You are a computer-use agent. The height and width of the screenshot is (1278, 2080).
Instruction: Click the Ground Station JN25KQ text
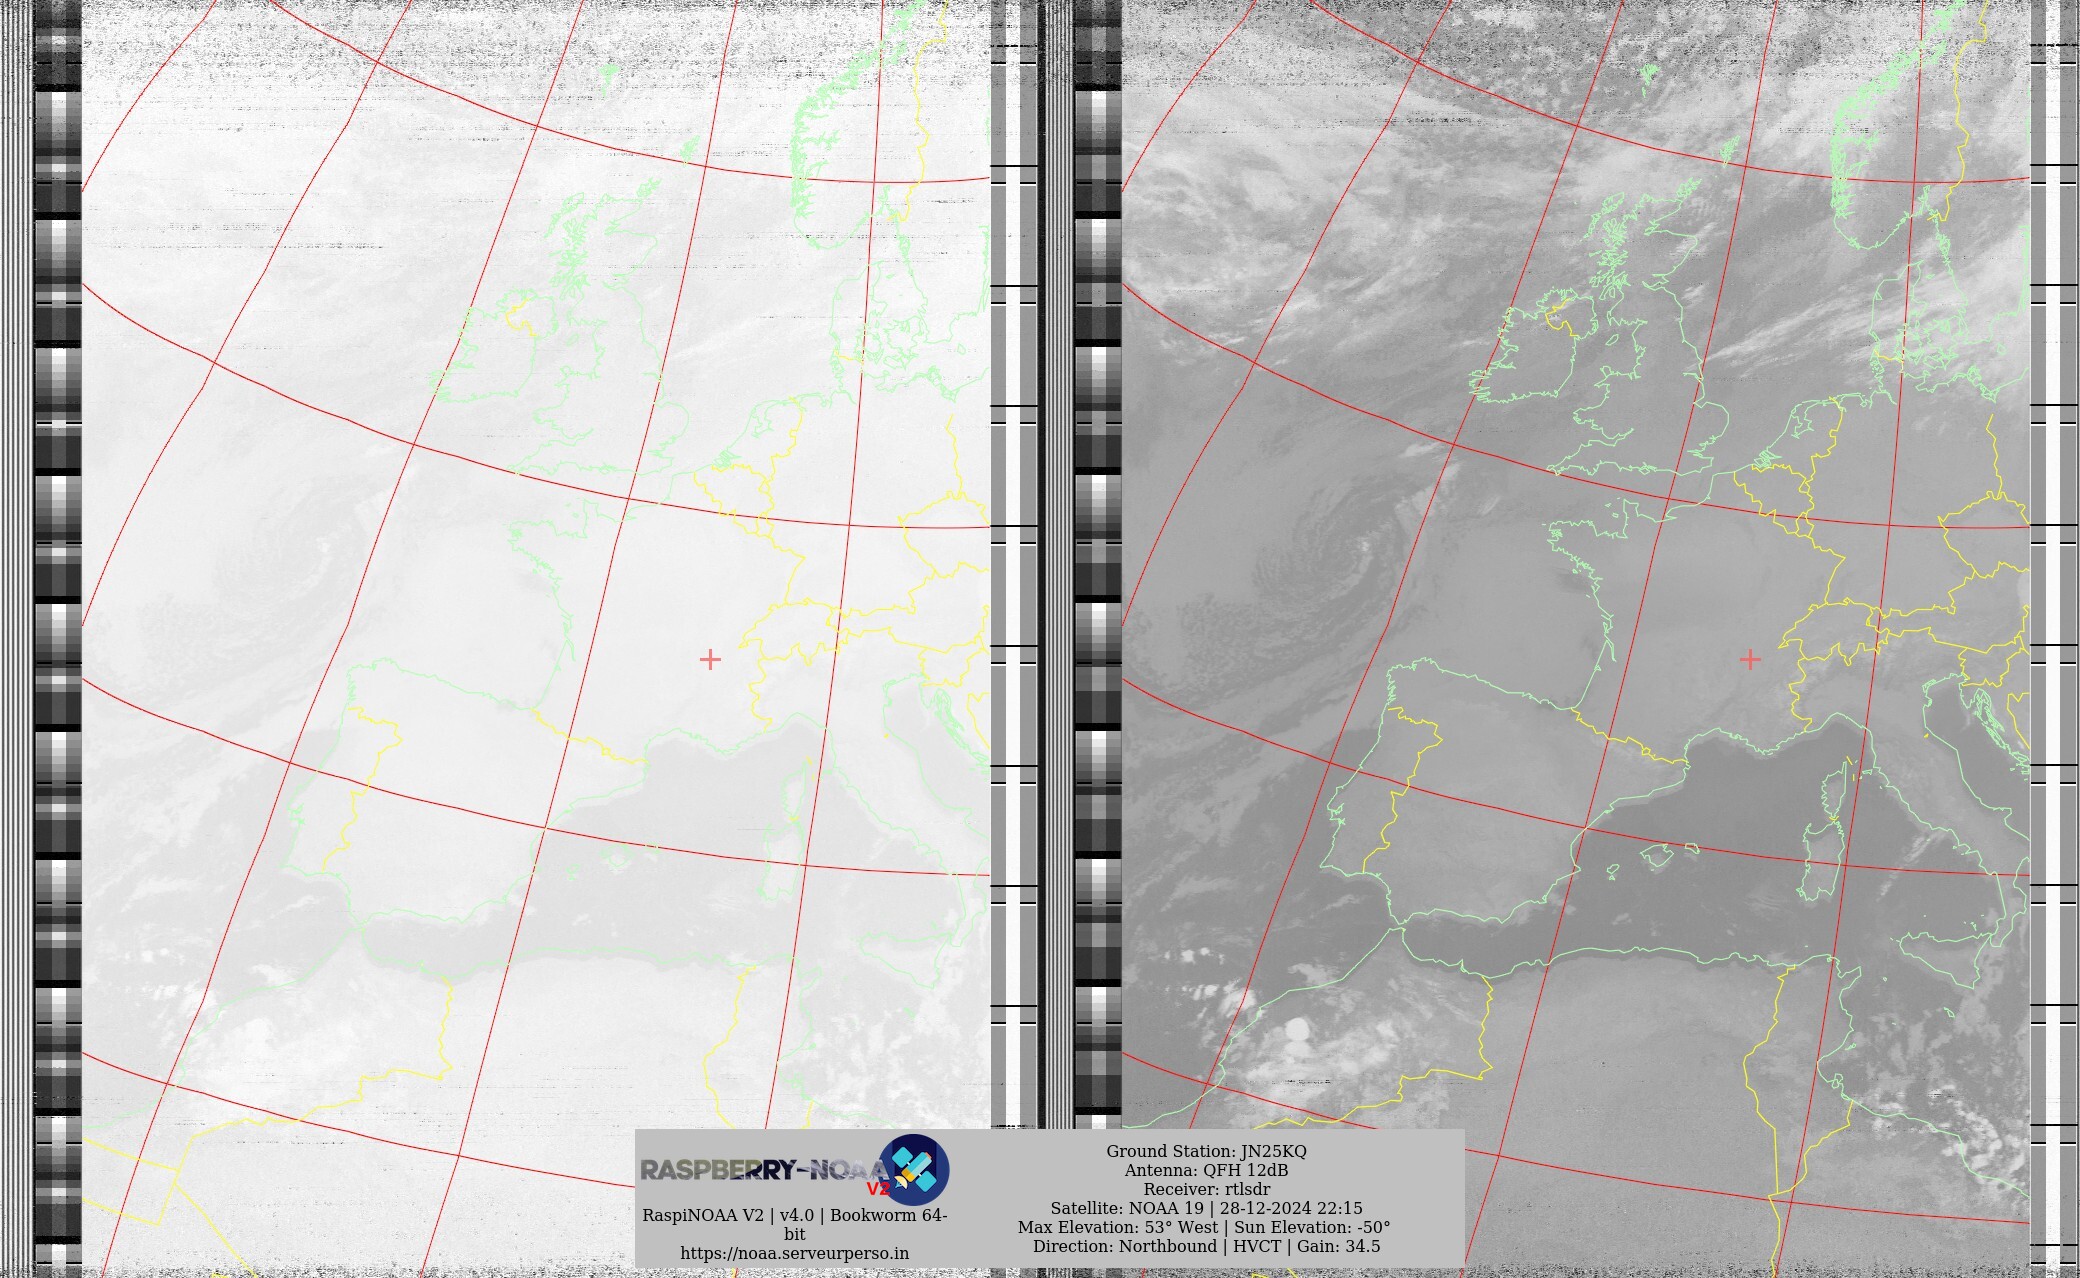(1206, 1151)
